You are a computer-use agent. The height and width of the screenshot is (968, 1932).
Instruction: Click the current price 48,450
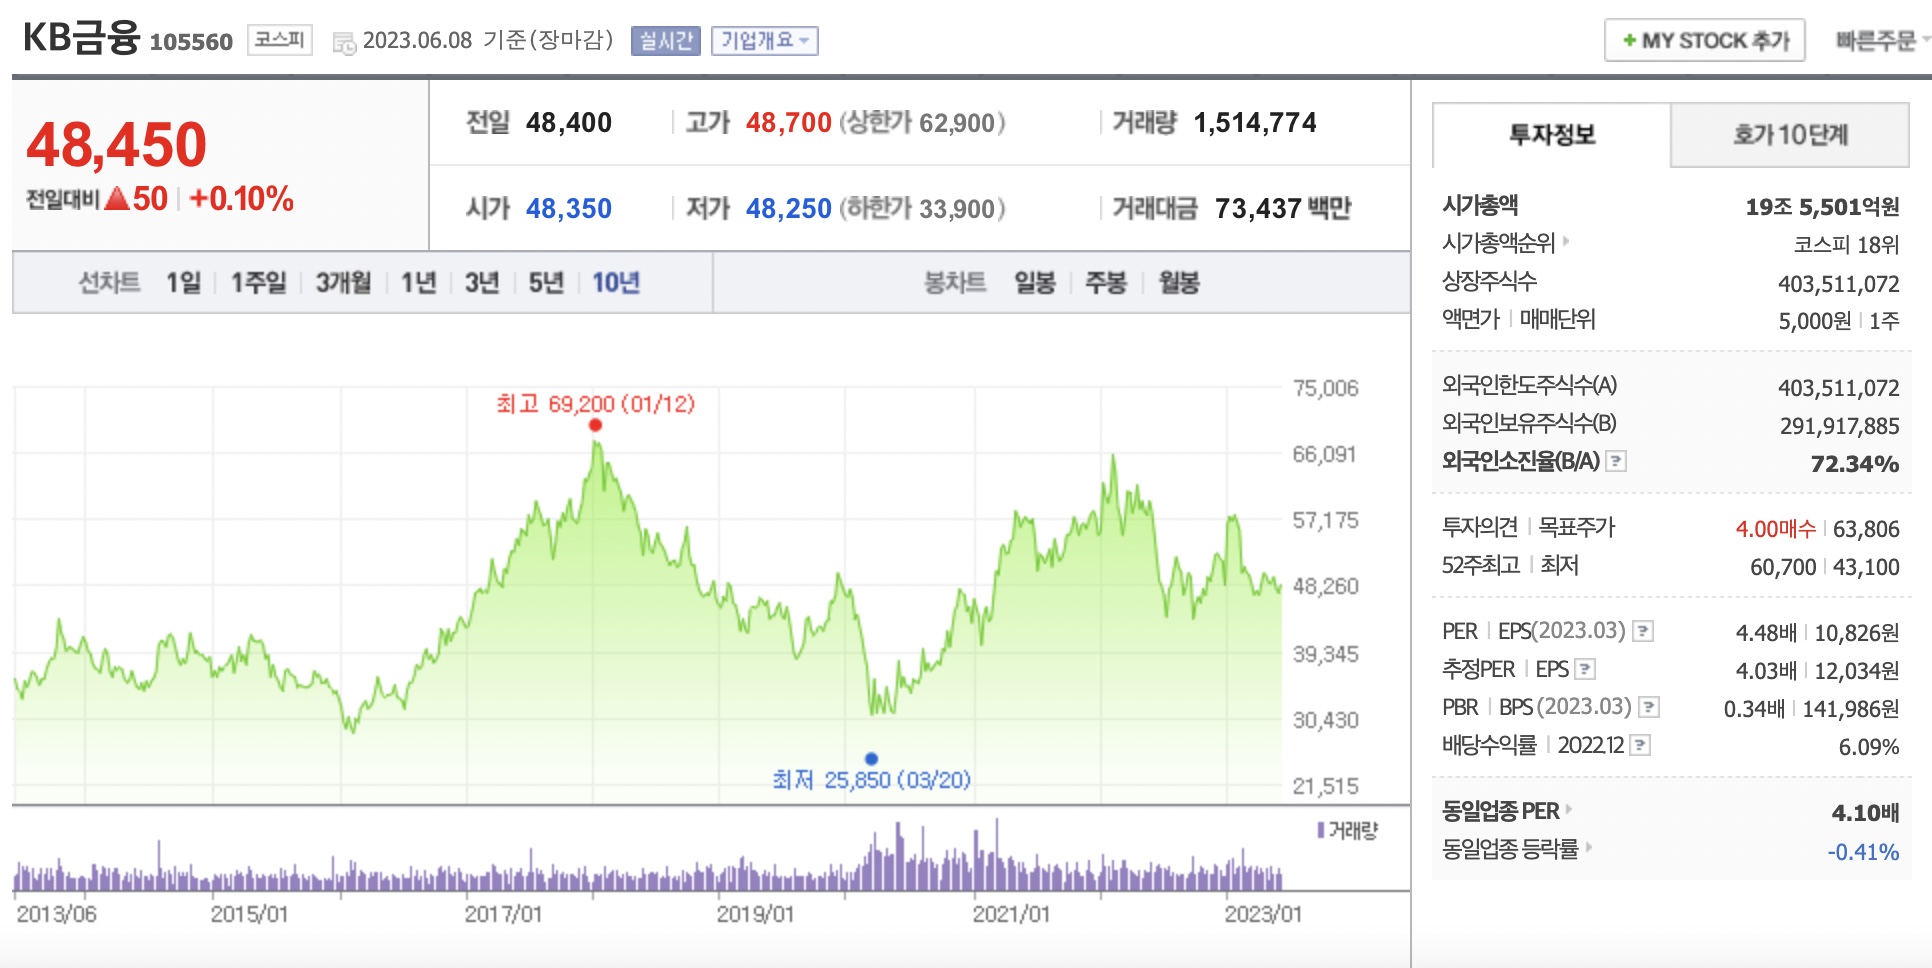116,145
